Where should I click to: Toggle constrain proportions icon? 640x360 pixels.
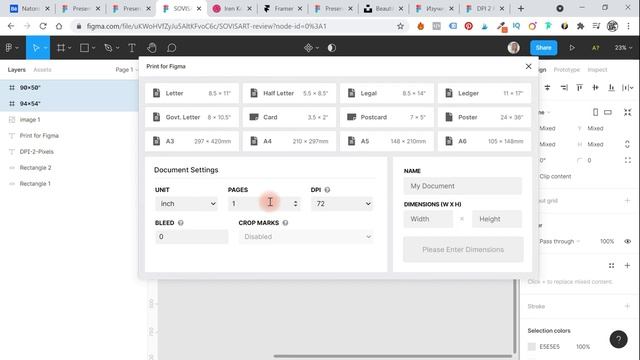(627, 144)
